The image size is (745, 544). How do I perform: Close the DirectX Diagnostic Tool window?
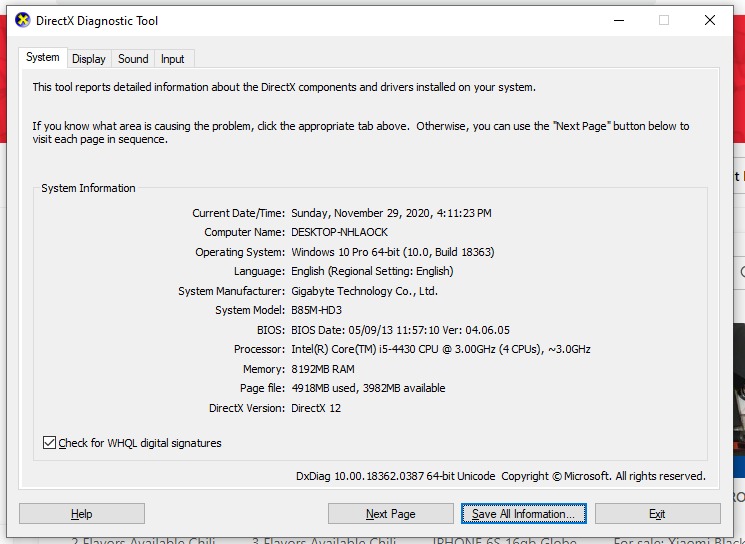[x=709, y=20]
